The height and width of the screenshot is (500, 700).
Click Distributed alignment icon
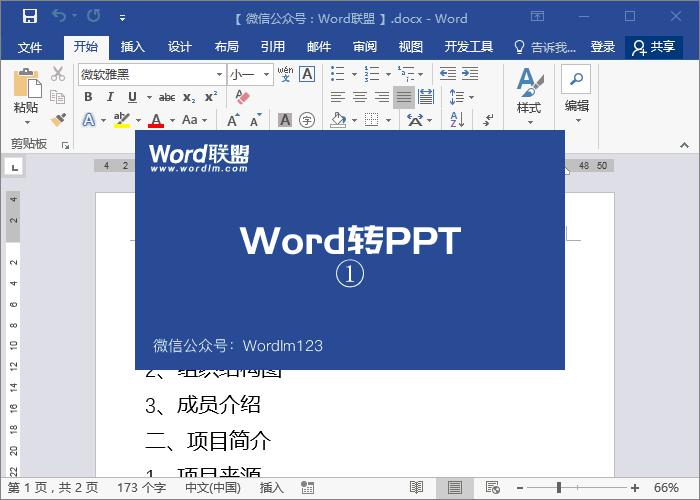pyautogui.click(x=426, y=96)
